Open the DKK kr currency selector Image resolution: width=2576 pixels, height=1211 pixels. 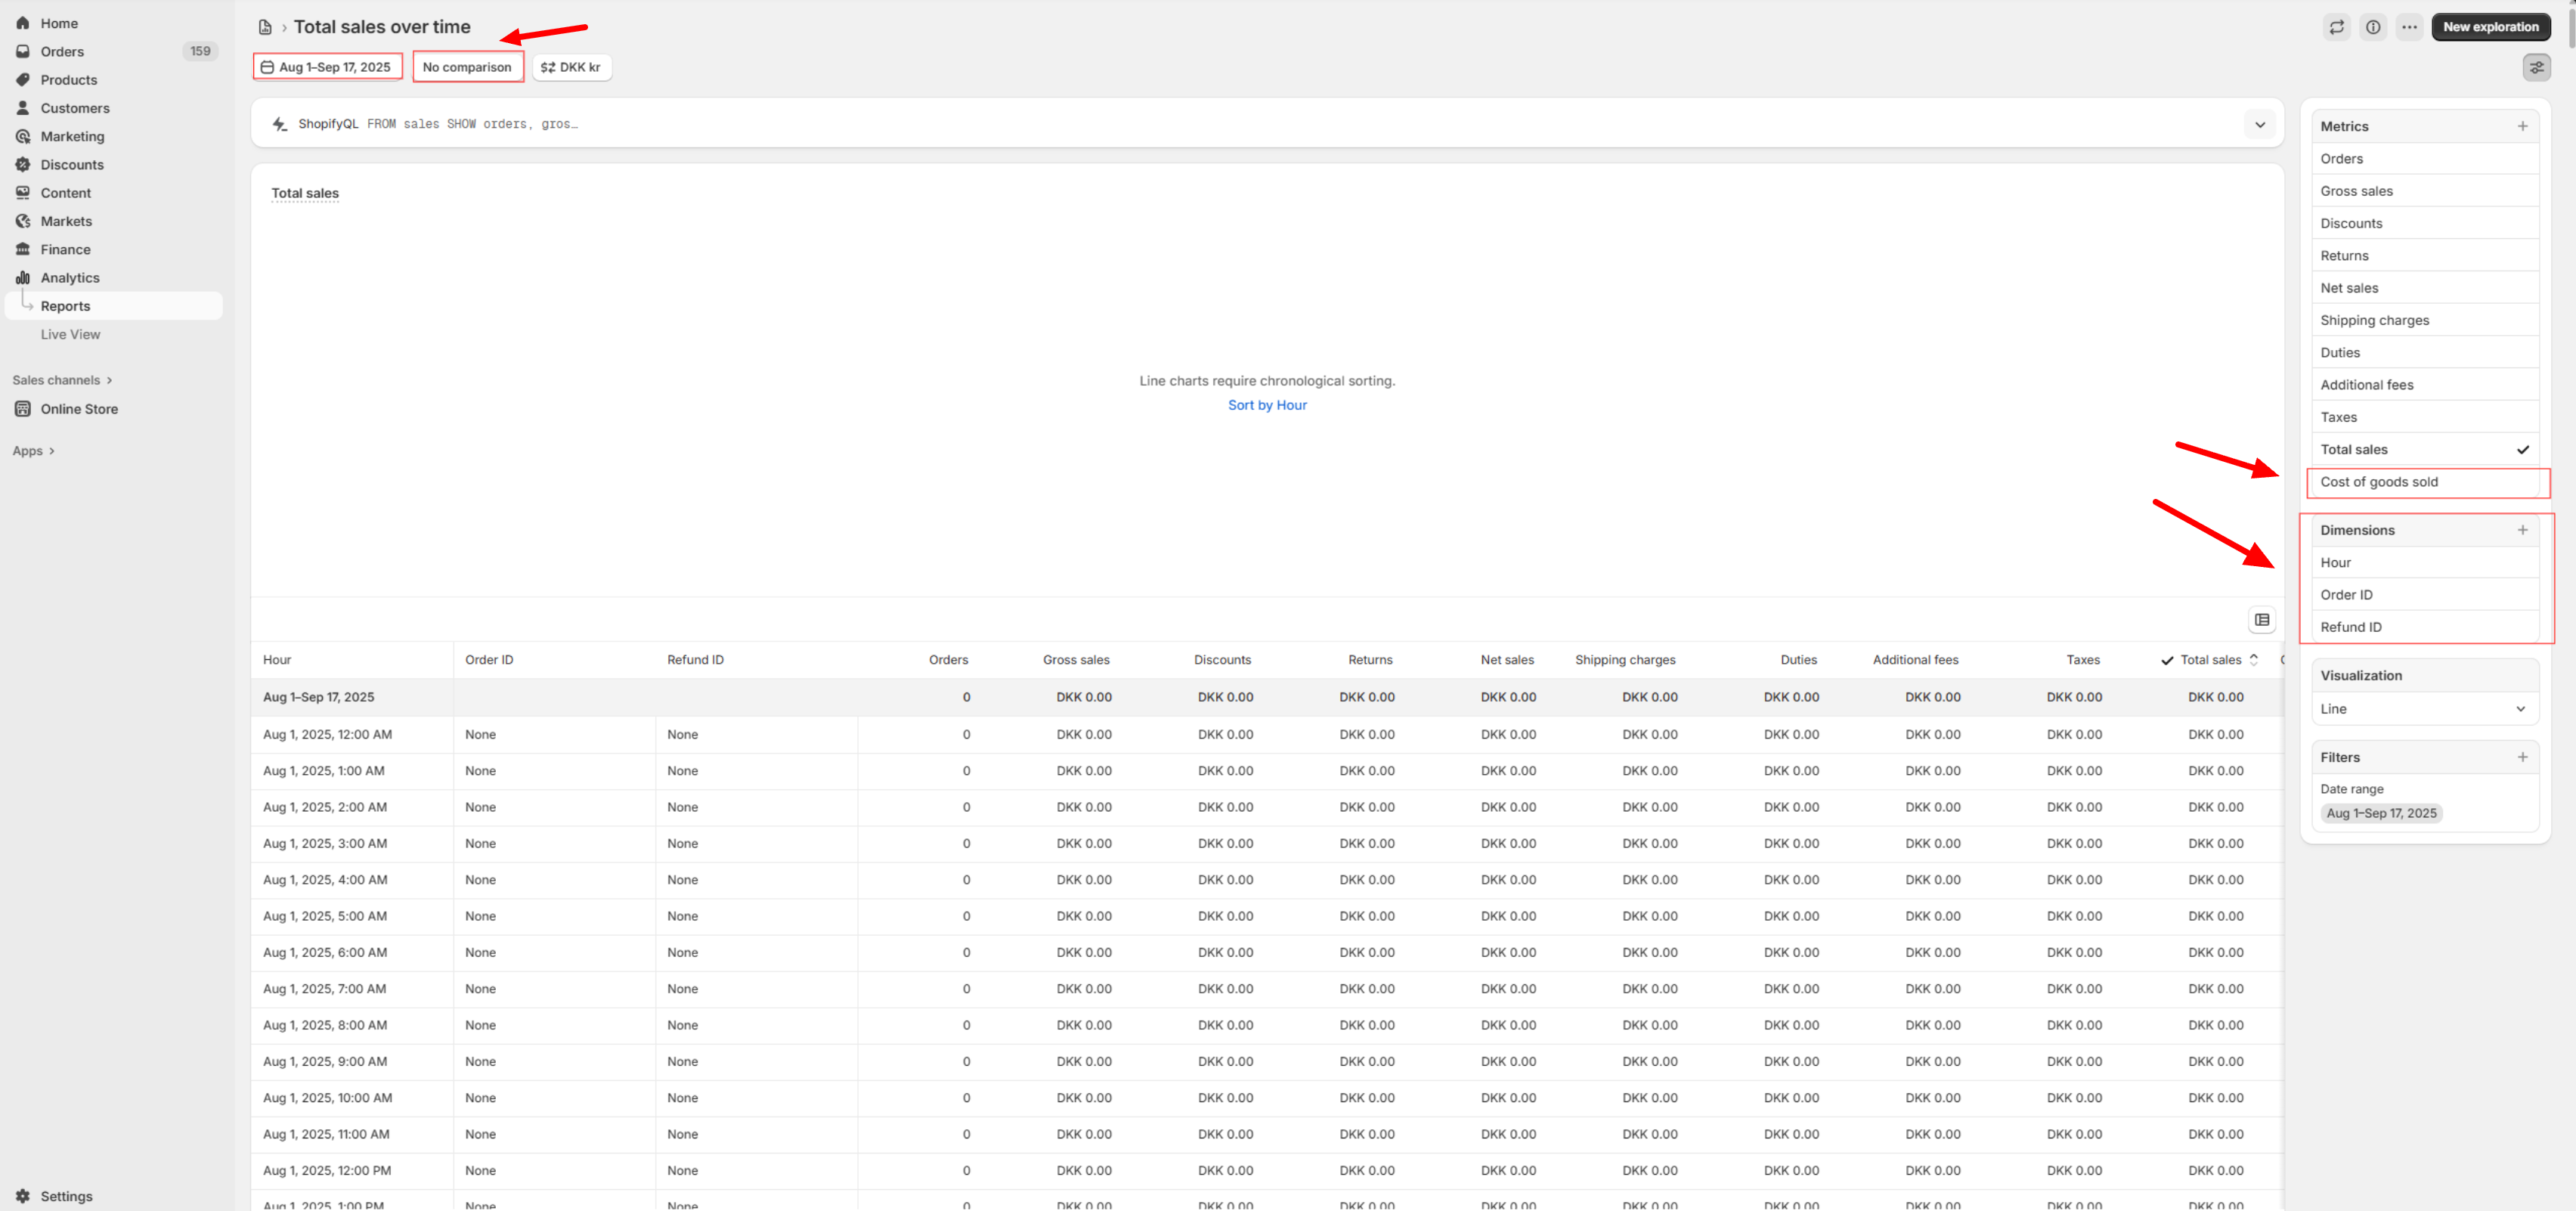pyautogui.click(x=571, y=67)
